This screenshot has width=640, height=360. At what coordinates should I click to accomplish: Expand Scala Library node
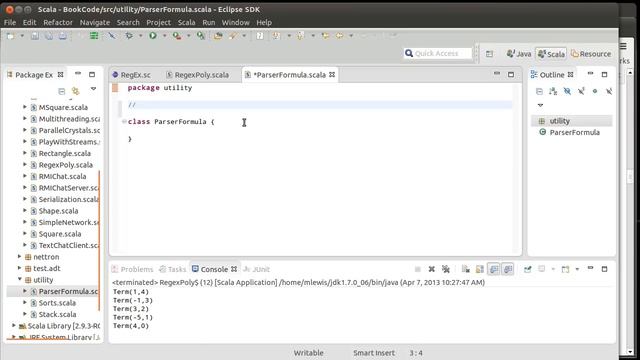click(x=14, y=326)
